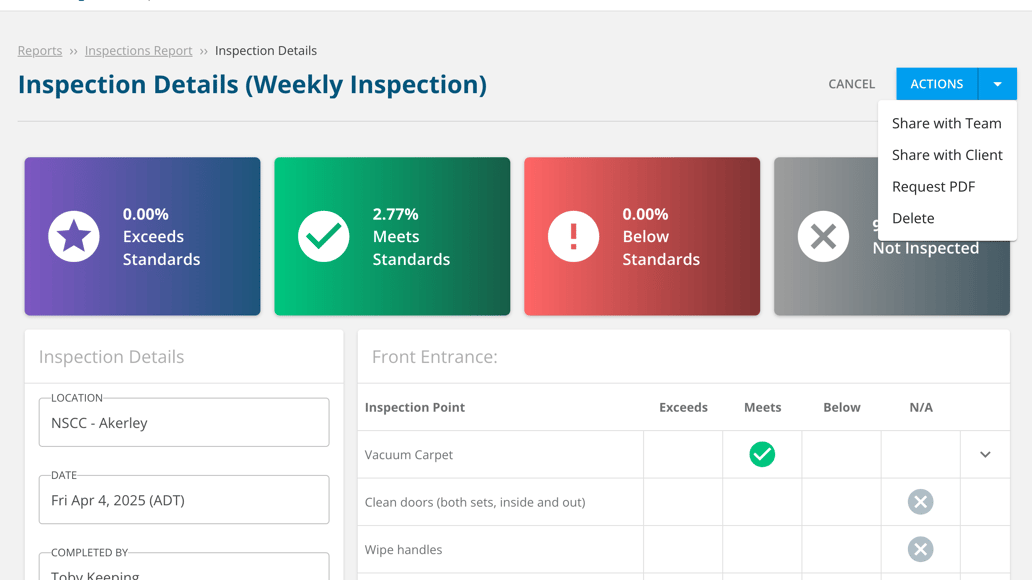Toggle green Meets check for Vacuum Carpet
Image resolution: width=1032 pixels, height=580 pixels.
click(762, 455)
